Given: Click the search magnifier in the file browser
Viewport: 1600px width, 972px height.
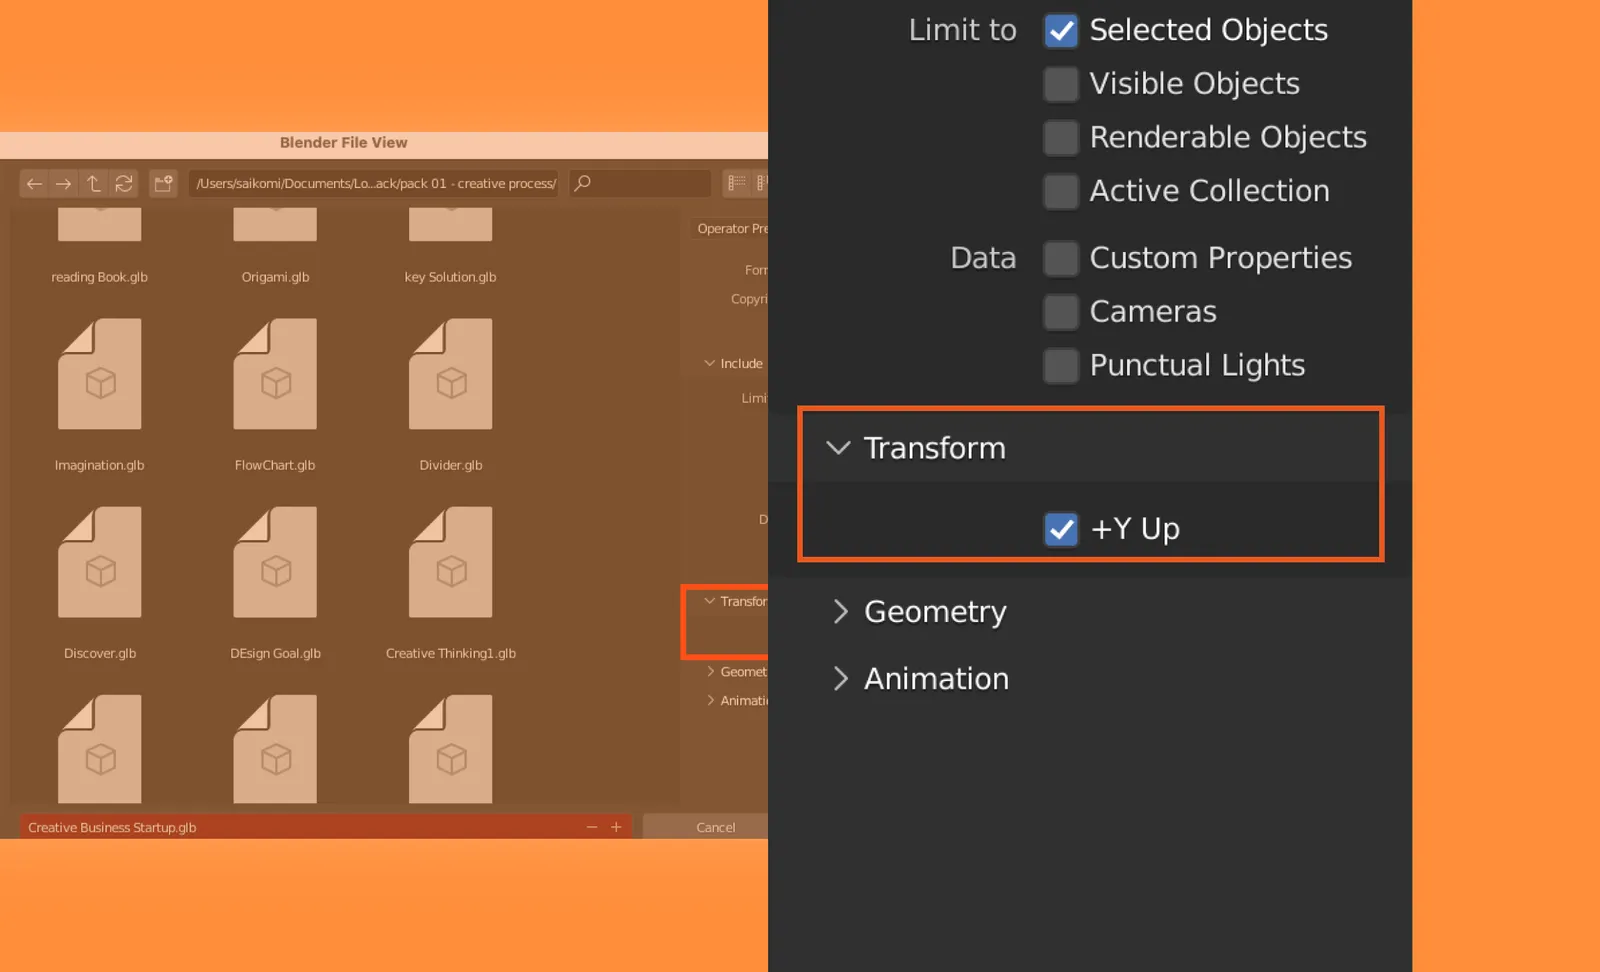Looking at the screenshot, I should [581, 183].
